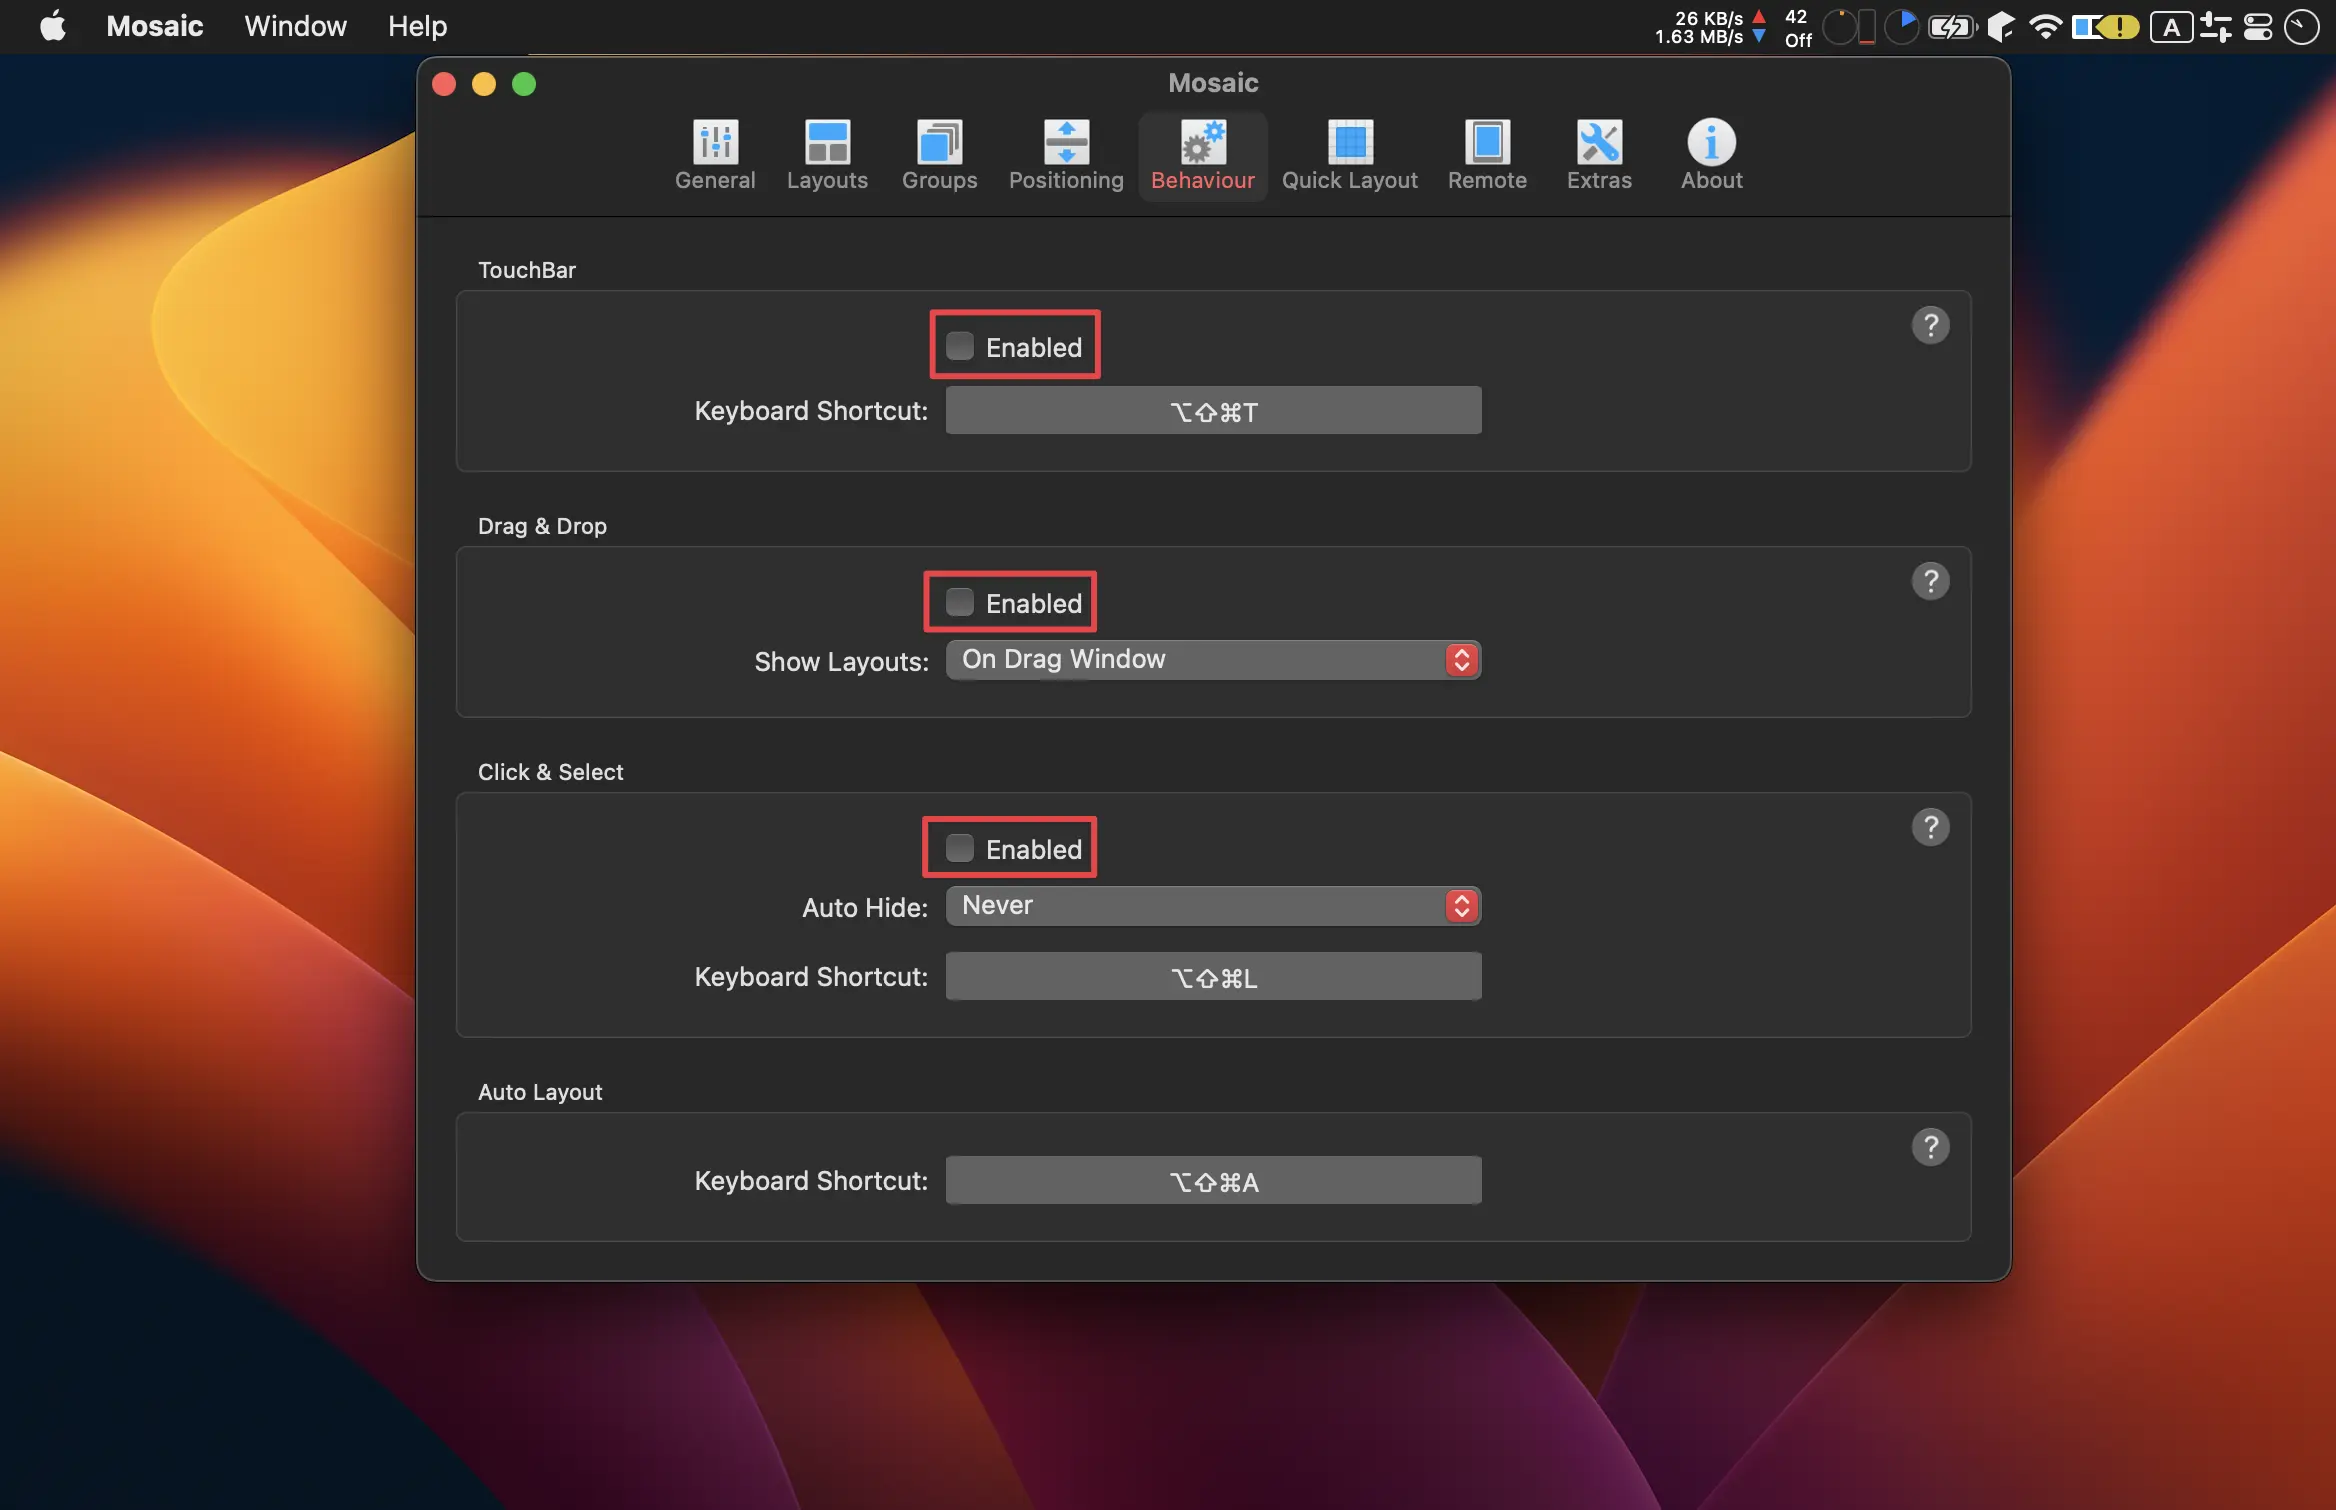Viewport: 2336px width, 1510px height.
Task: Open the Apple menu
Action: [x=52, y=26]
